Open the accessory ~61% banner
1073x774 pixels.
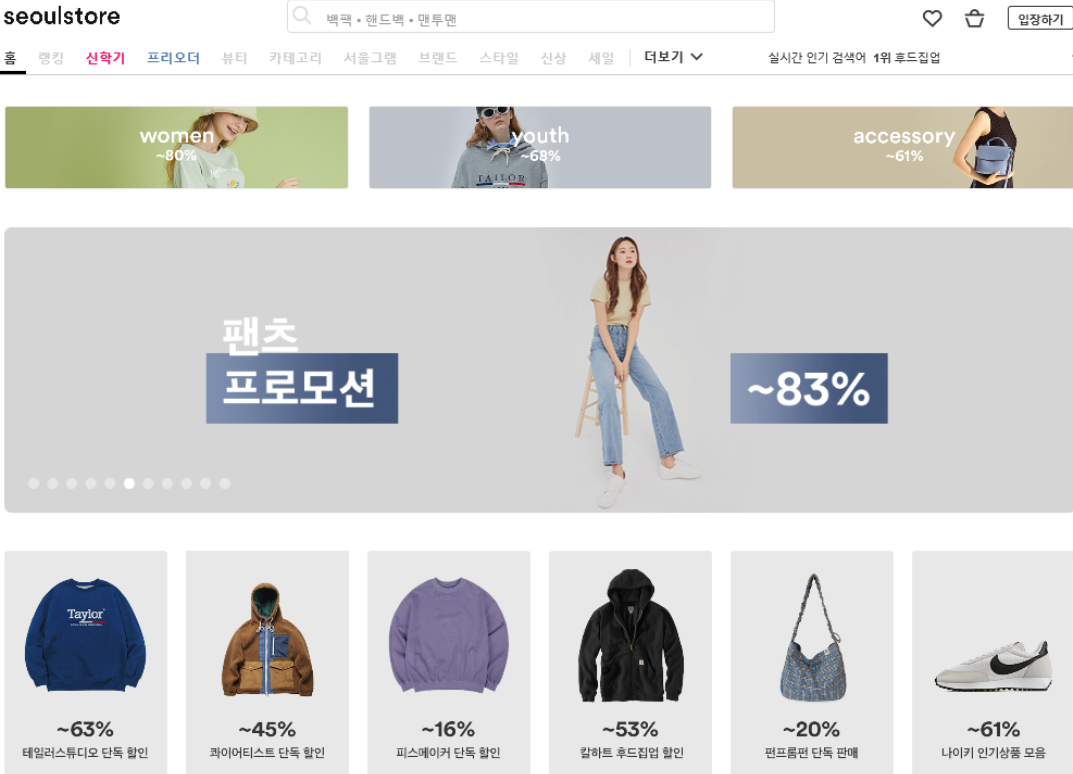click(903, 147)
